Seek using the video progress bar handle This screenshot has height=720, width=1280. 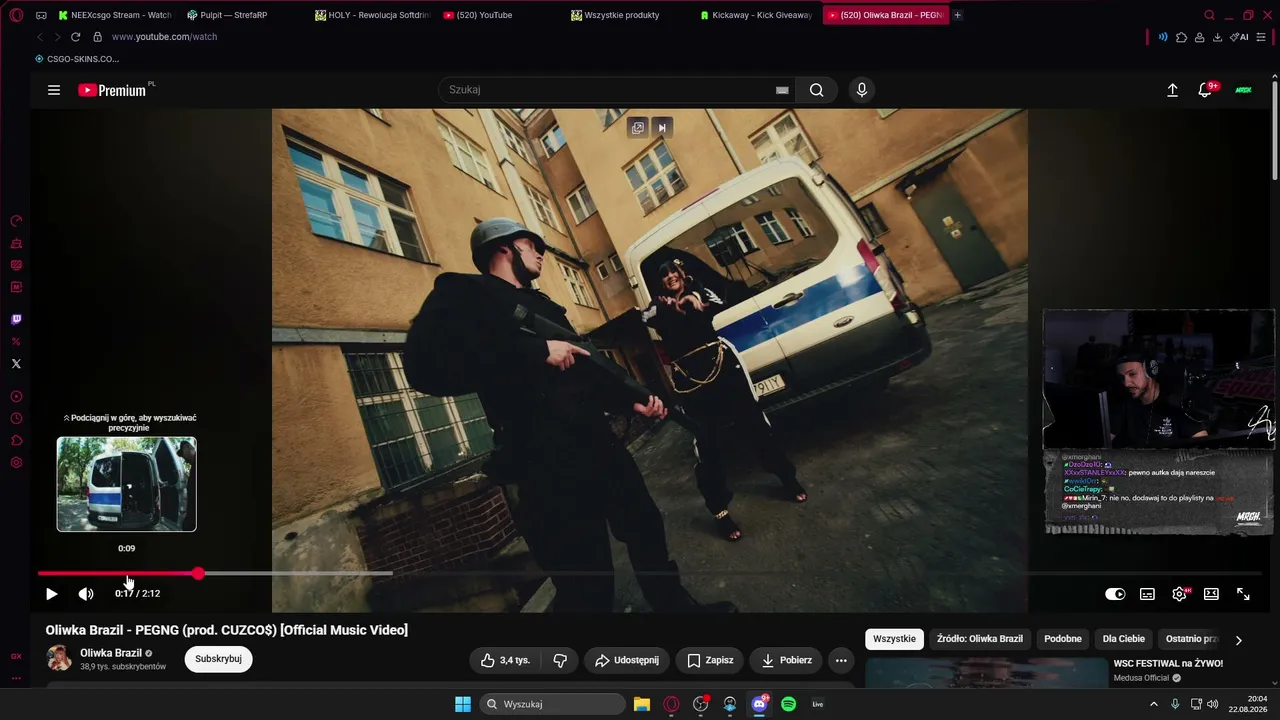pyautogui.click(x=198, y=573)
